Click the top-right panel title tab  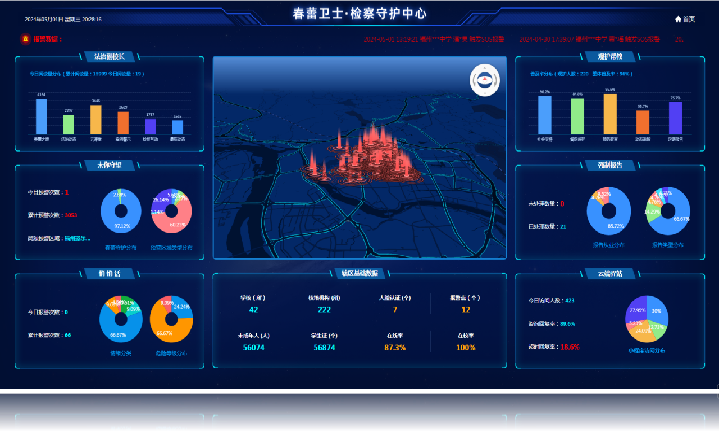pyautogui.click(x=610, y=57)
